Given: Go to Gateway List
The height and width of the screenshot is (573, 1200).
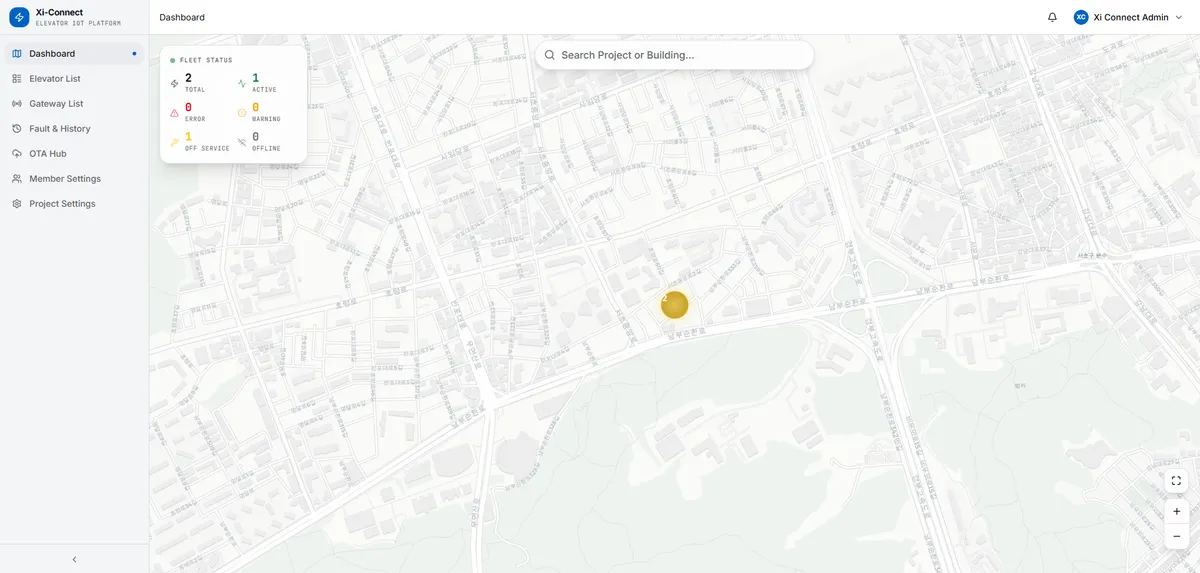Looking at the screenshot, I should [56, 104].
